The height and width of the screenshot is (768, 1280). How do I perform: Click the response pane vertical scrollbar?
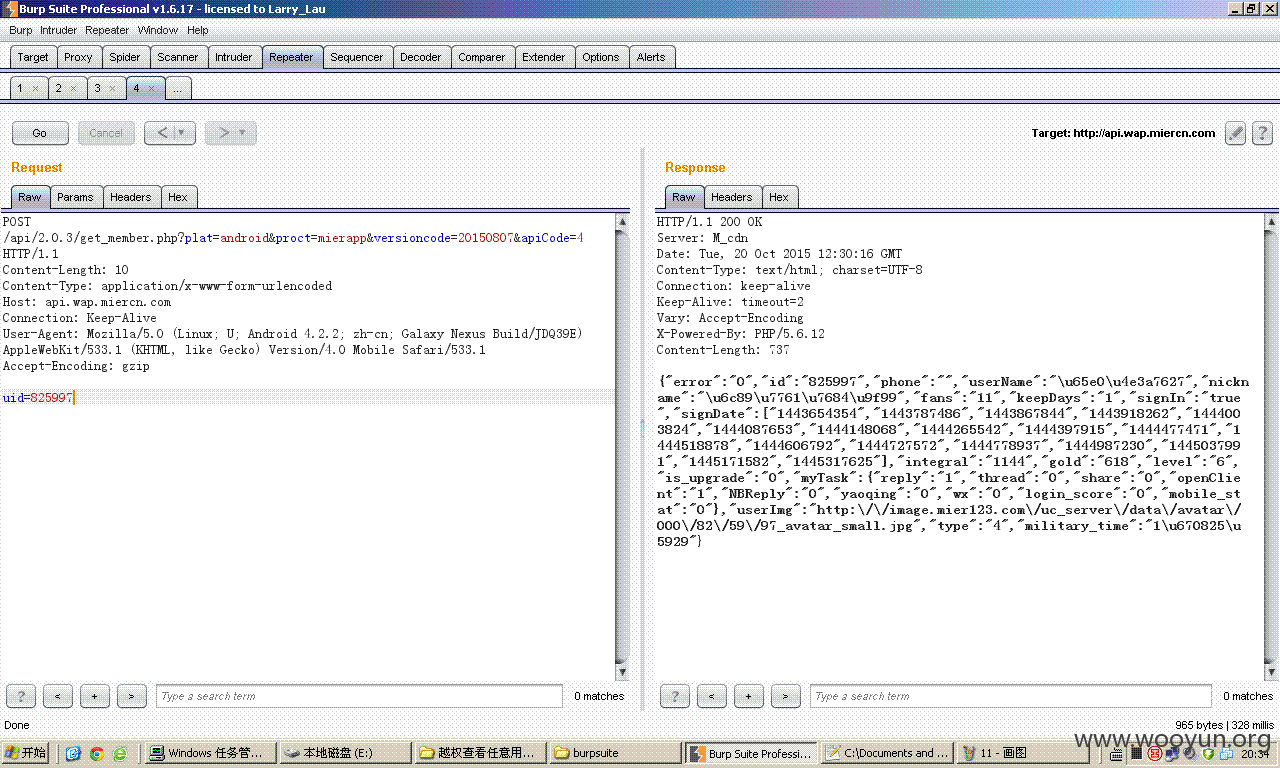click(1271, 447)
